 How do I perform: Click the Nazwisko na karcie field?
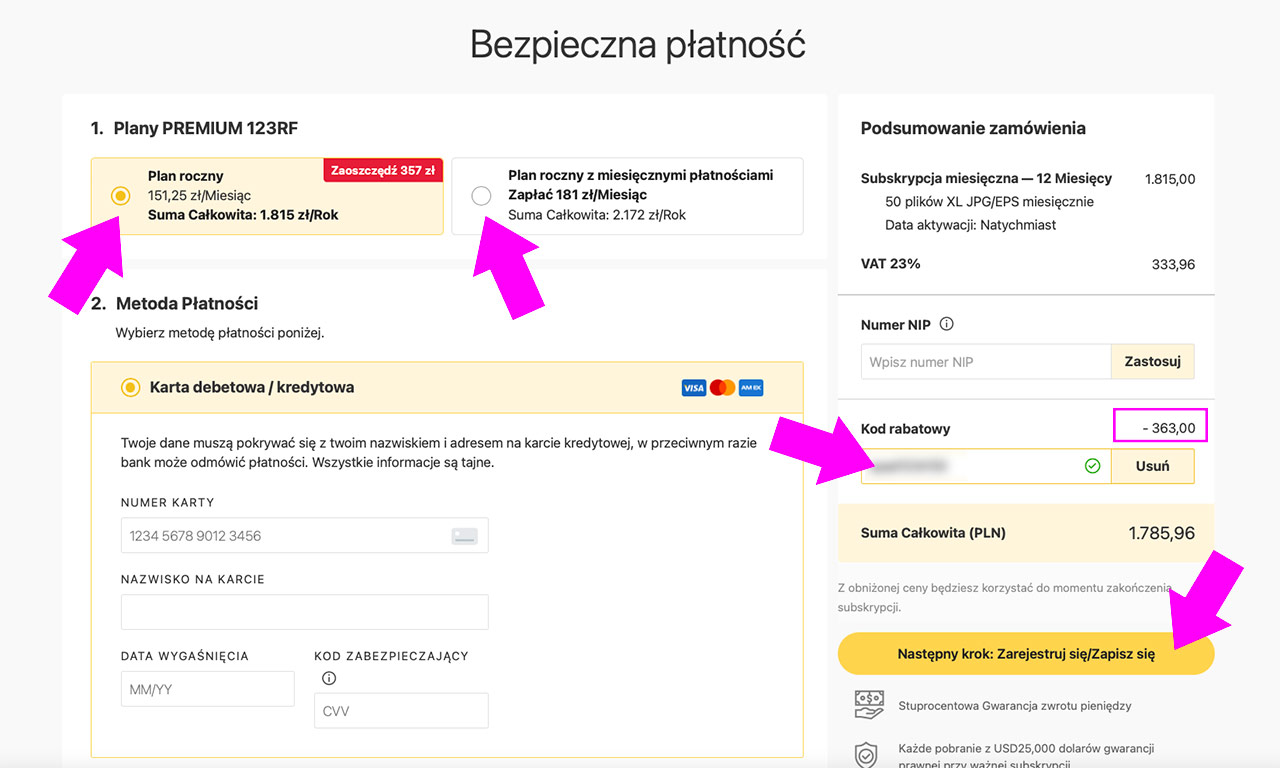point(304,612)
